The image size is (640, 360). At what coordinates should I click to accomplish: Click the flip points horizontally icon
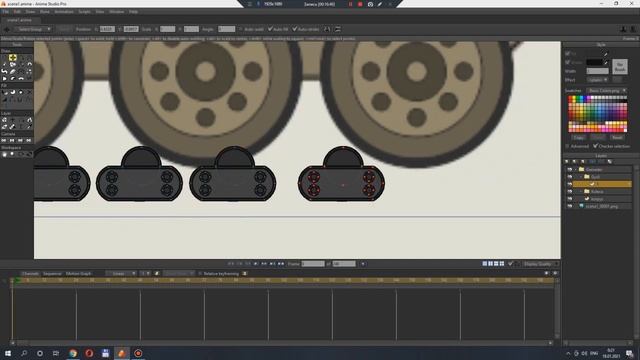pos(327,29)
